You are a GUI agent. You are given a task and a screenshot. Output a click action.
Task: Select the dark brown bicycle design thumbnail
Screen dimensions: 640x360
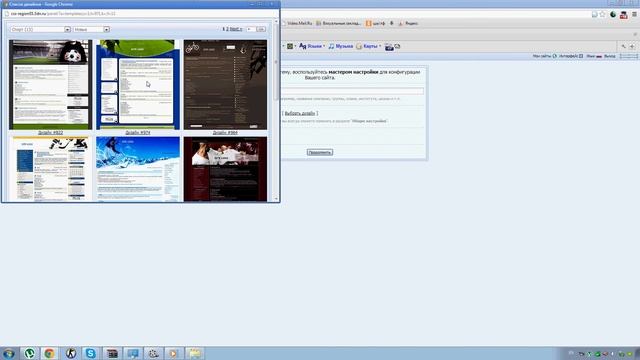[225, 84]
